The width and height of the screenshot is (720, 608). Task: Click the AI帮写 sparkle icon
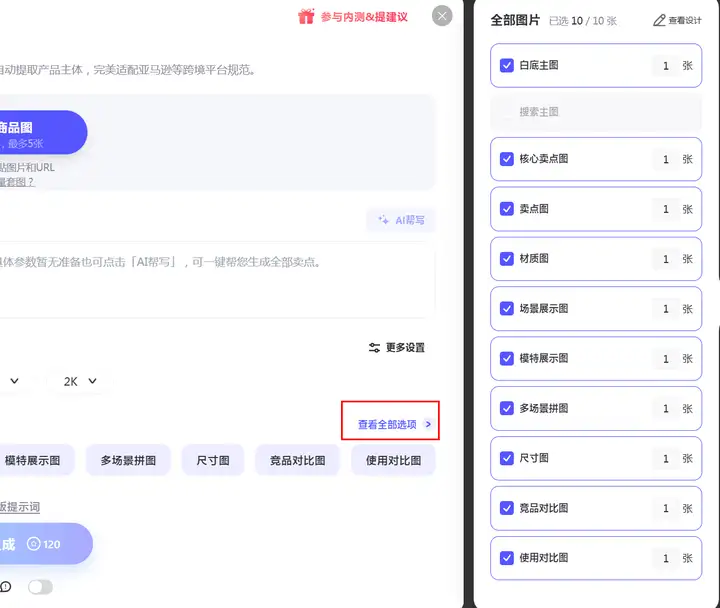pyautogui.click(x=383, y=220)
